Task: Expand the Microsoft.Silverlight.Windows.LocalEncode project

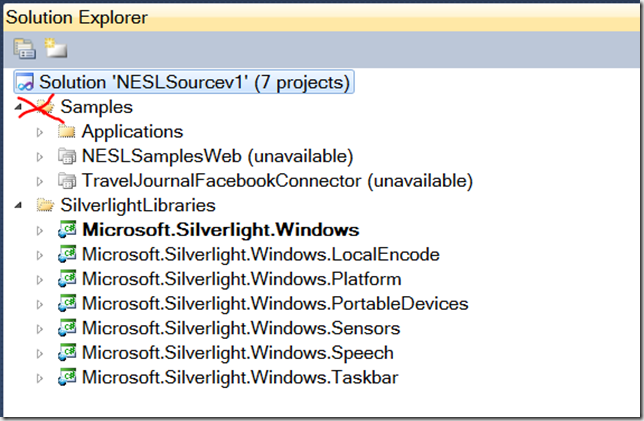Action: click(40, 255)
